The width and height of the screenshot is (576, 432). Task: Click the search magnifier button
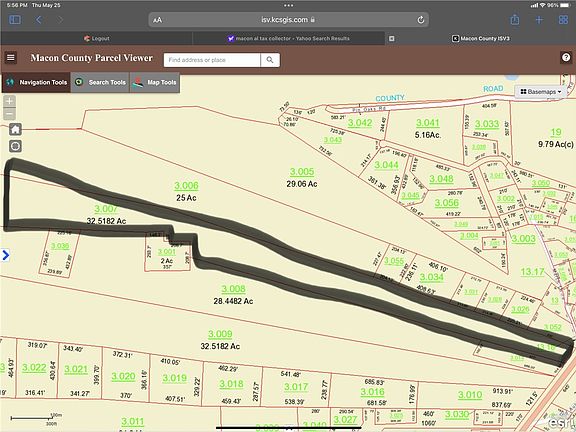(270, 60)
